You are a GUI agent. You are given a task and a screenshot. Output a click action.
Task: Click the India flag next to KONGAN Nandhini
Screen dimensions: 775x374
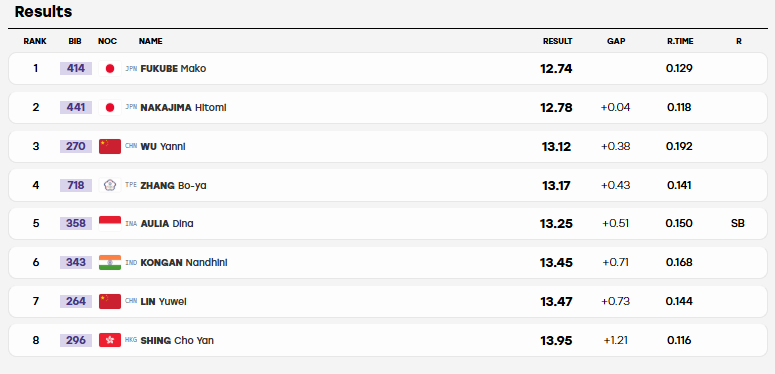[110, 262]
